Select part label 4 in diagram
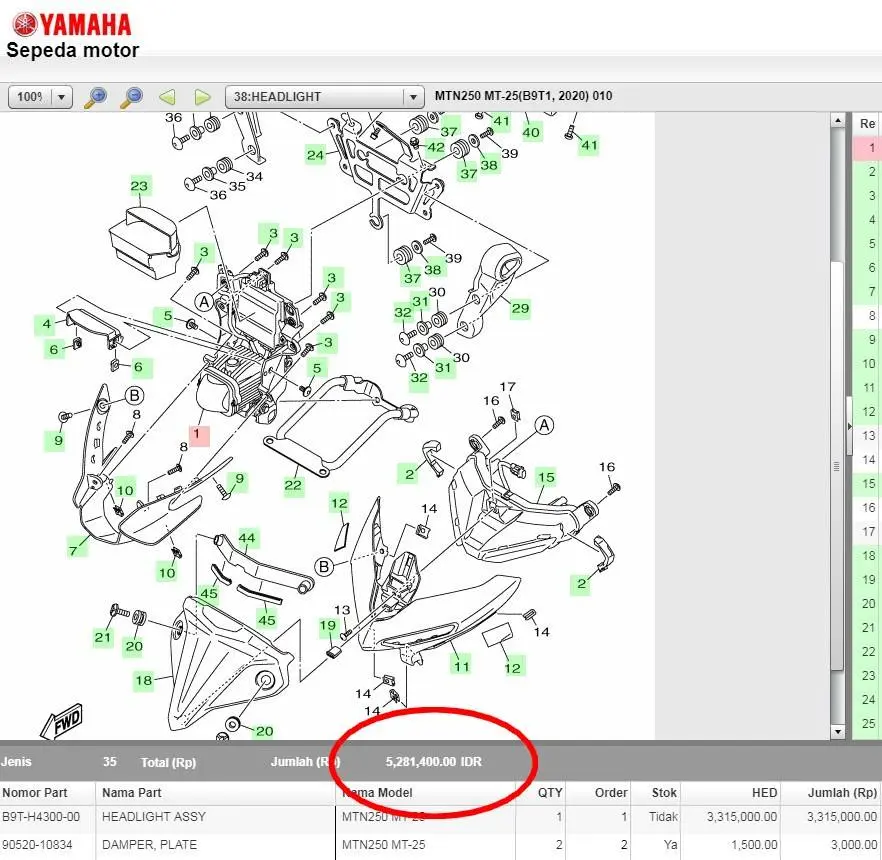This screenshot has width=882, height=860. point(46,324)
